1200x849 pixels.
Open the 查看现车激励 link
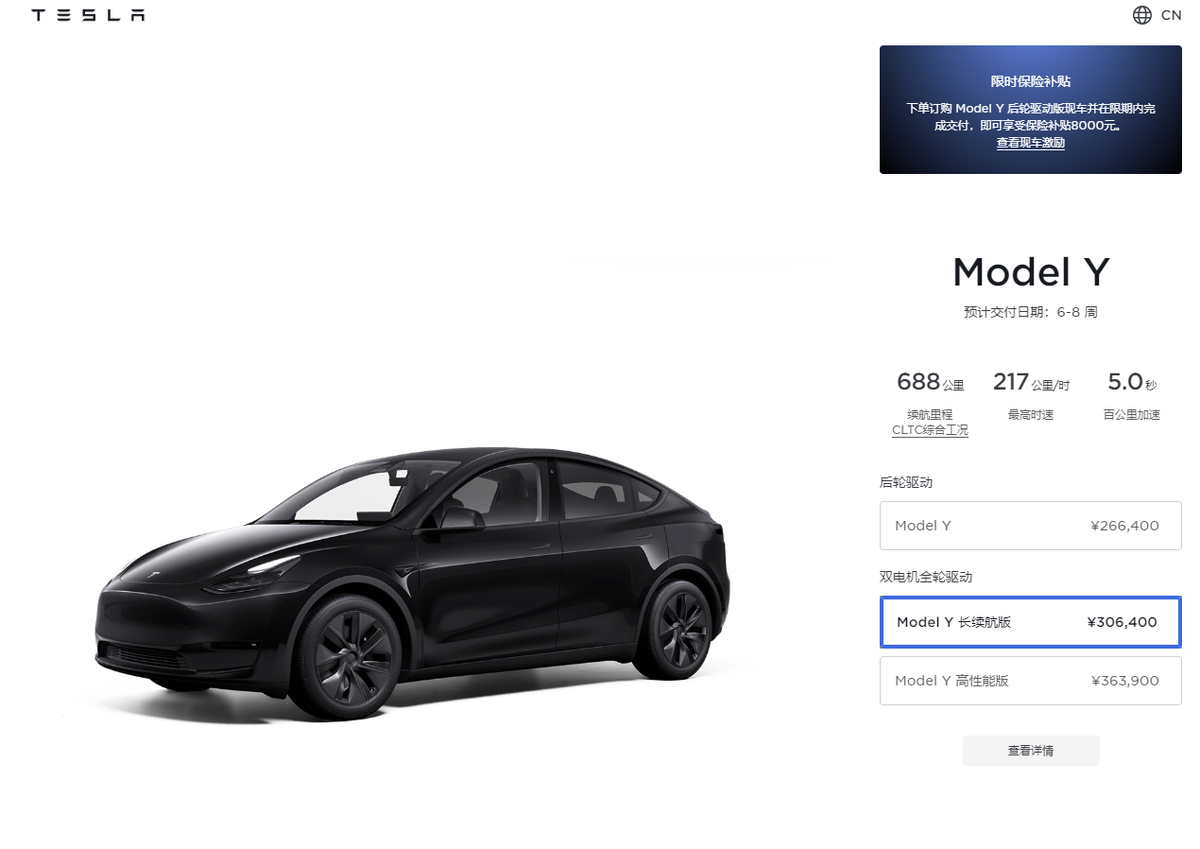[x=1030, y=143]
